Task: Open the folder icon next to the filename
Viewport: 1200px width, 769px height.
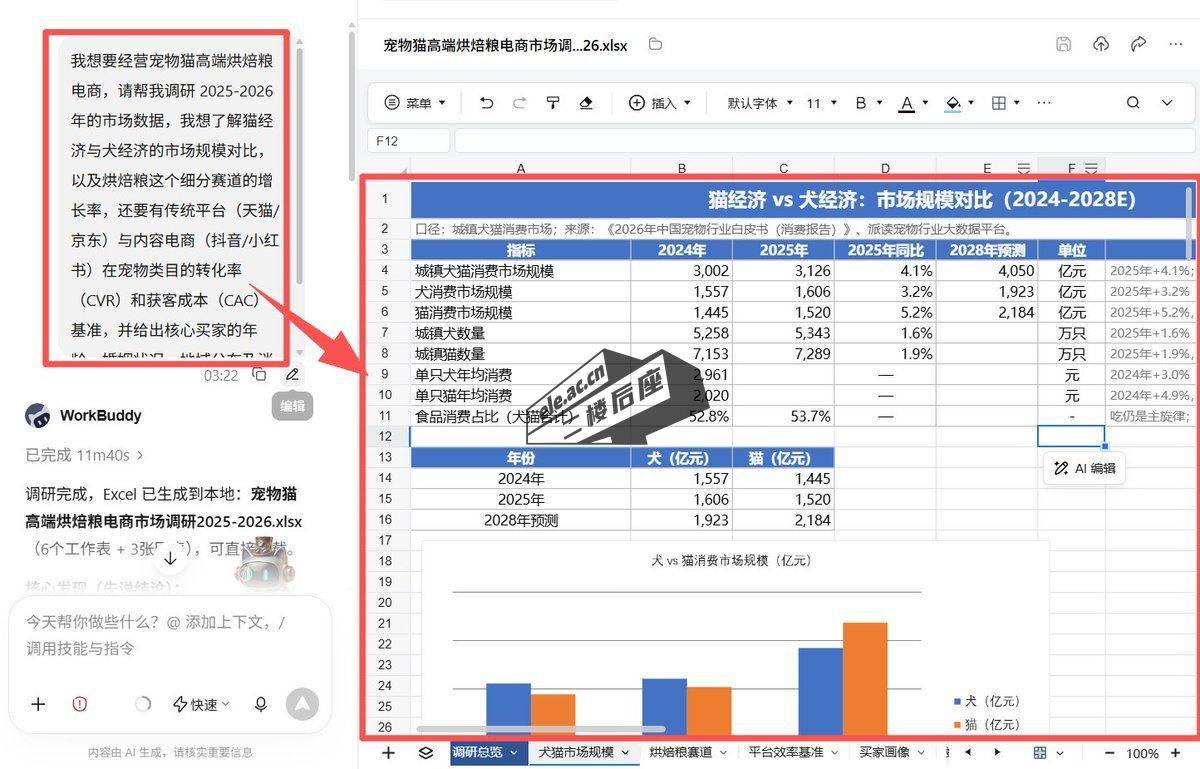Action: 655,44
